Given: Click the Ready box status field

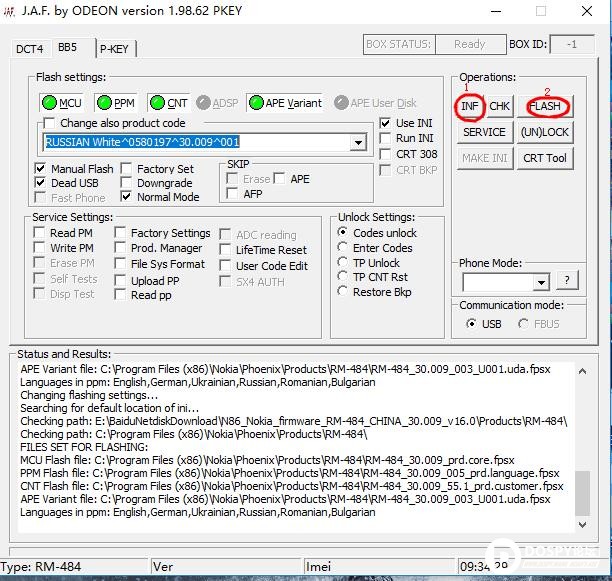Looking at the screenshot, I should pyautogui.click(x=471, y=44).
